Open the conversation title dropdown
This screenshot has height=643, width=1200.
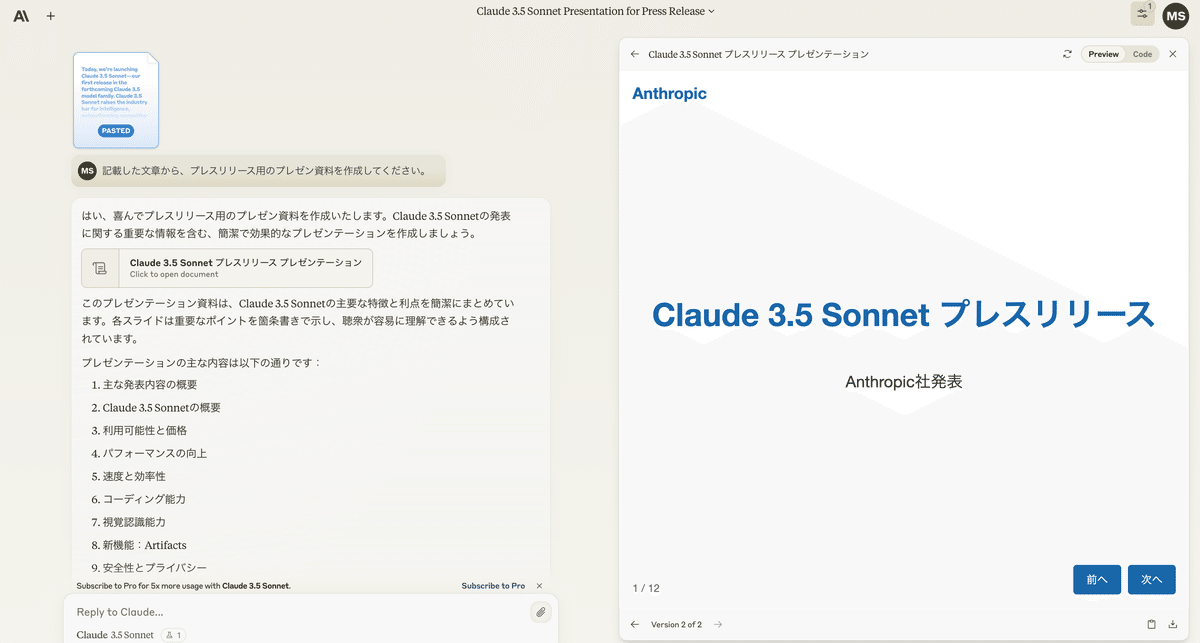596,11
